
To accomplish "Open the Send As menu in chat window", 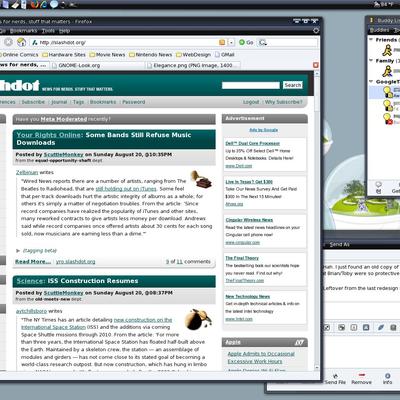I will 339,244.
